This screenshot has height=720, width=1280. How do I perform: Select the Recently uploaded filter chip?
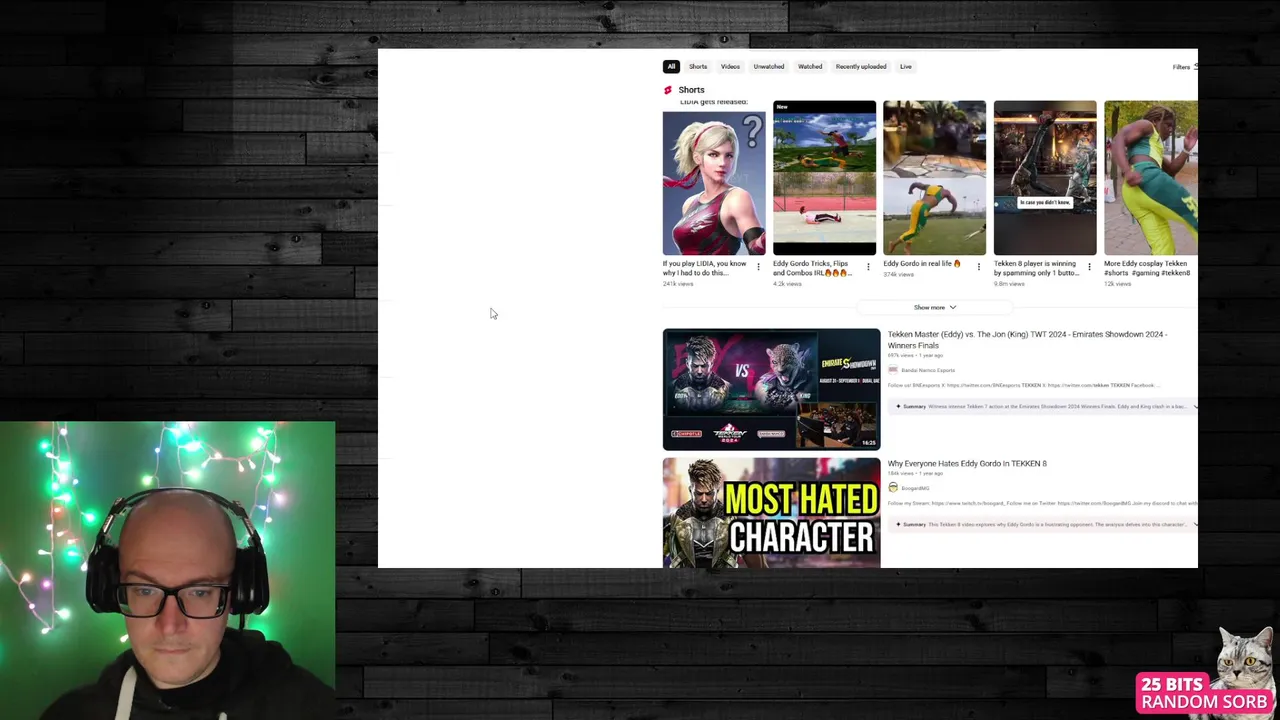click(x=861, y=67)
